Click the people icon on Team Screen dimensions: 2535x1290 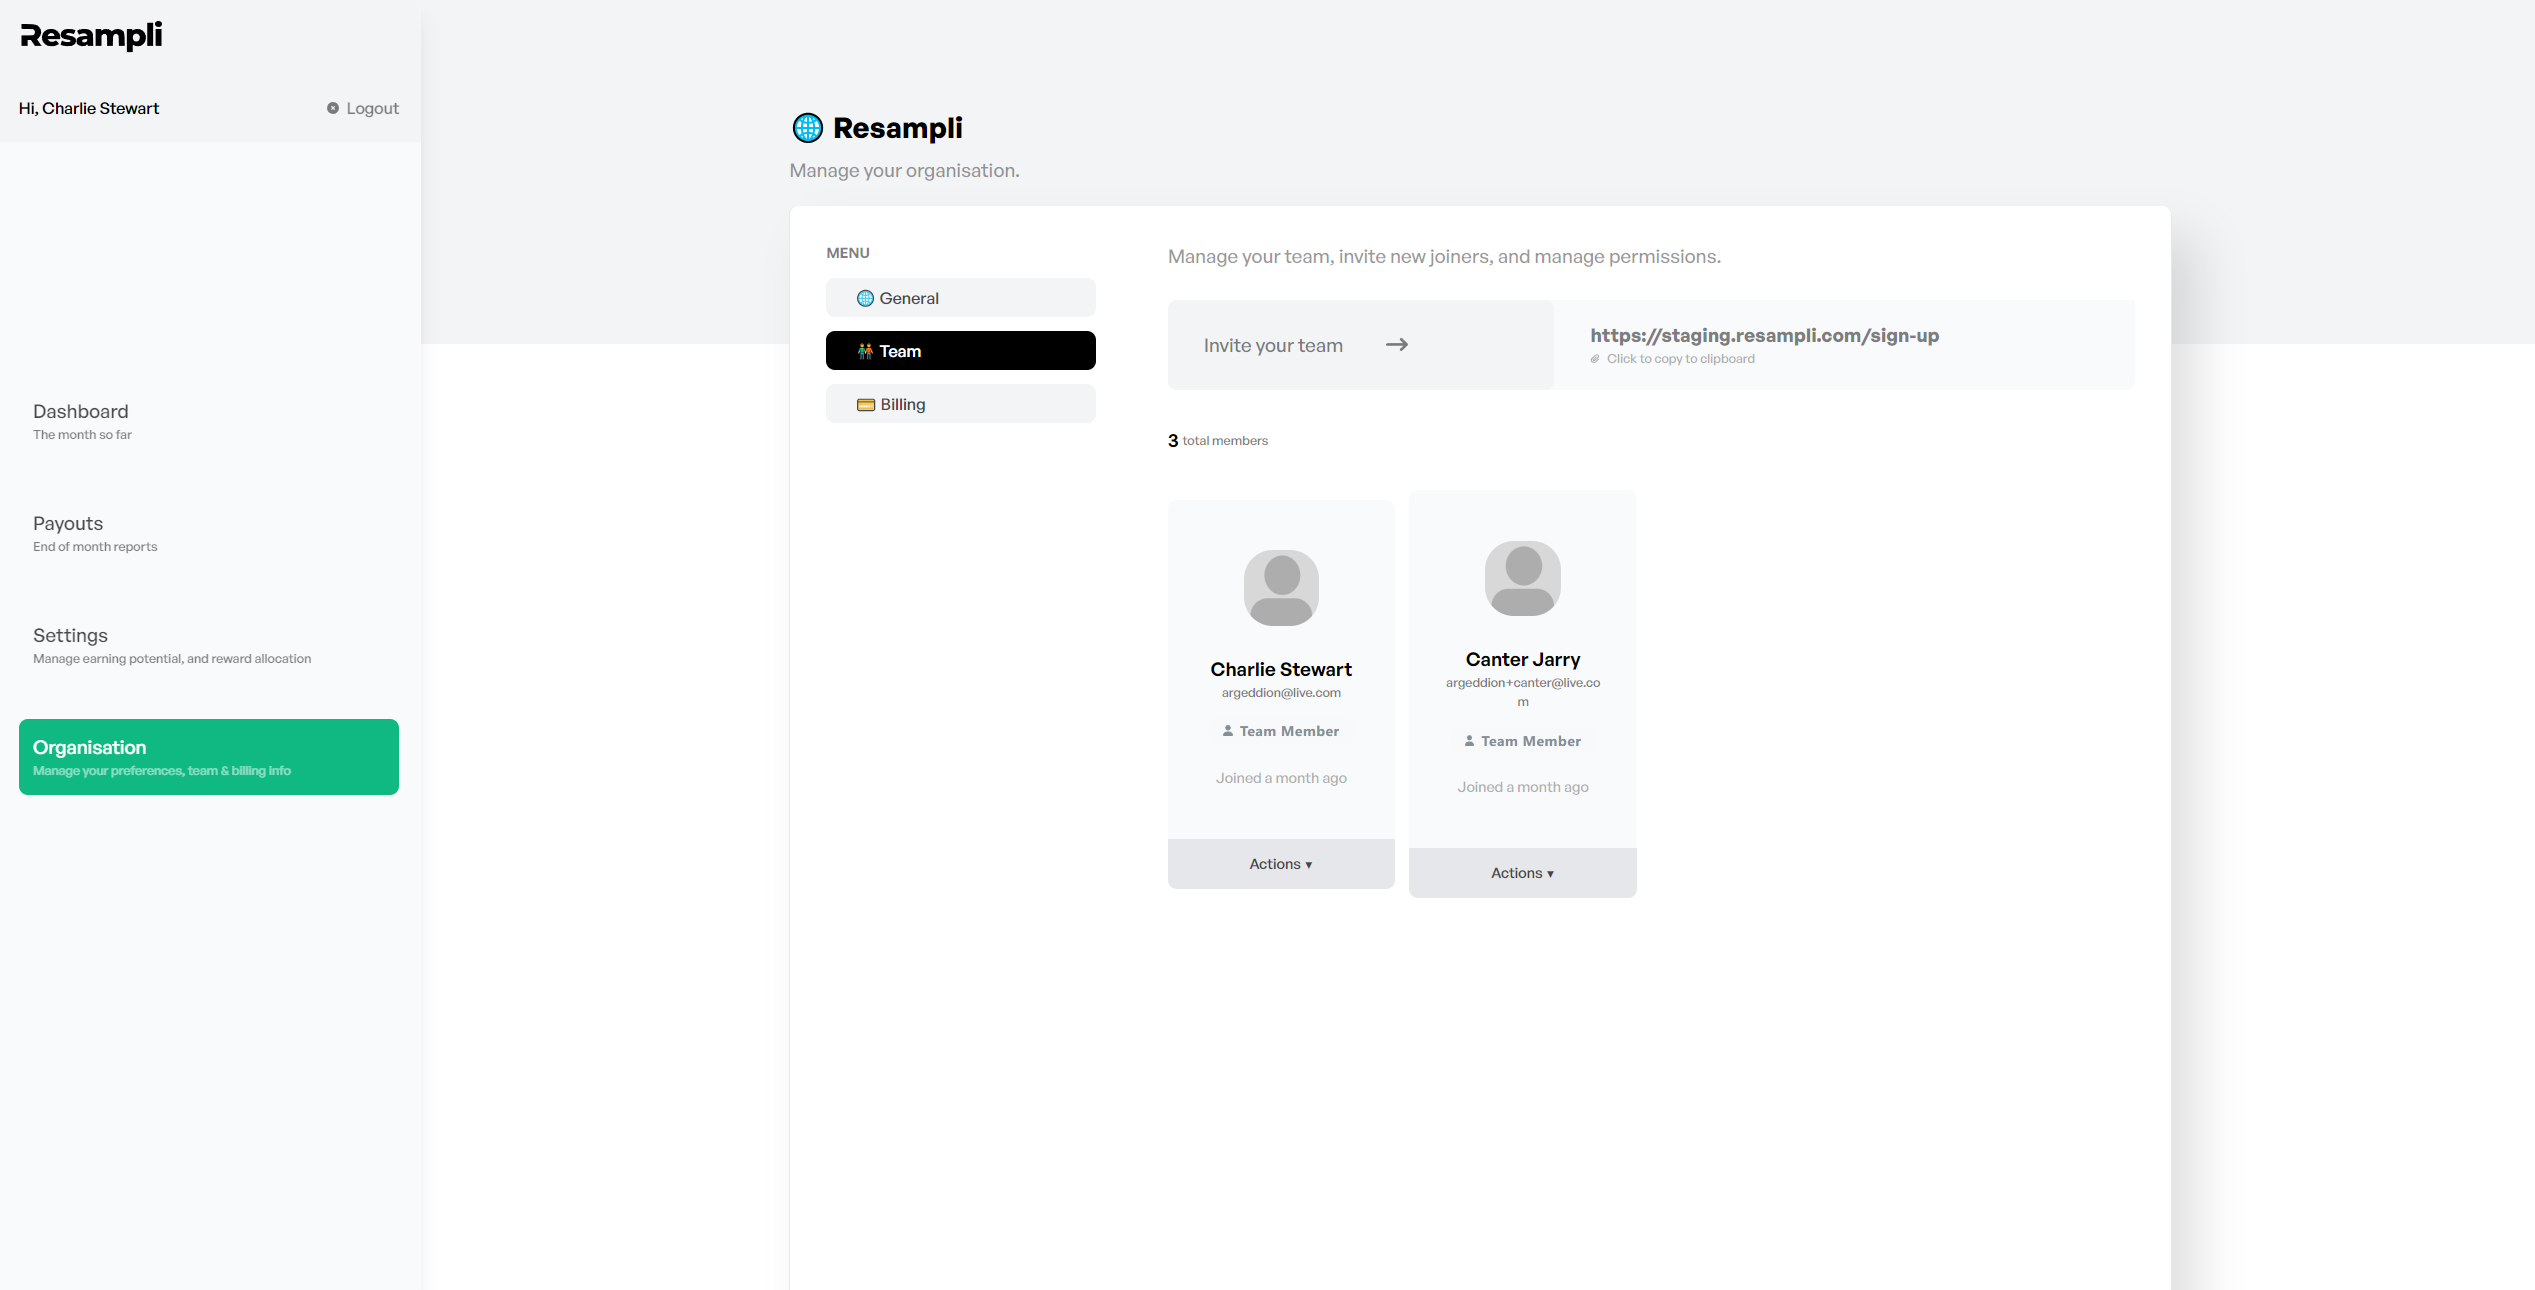(866, 351)
